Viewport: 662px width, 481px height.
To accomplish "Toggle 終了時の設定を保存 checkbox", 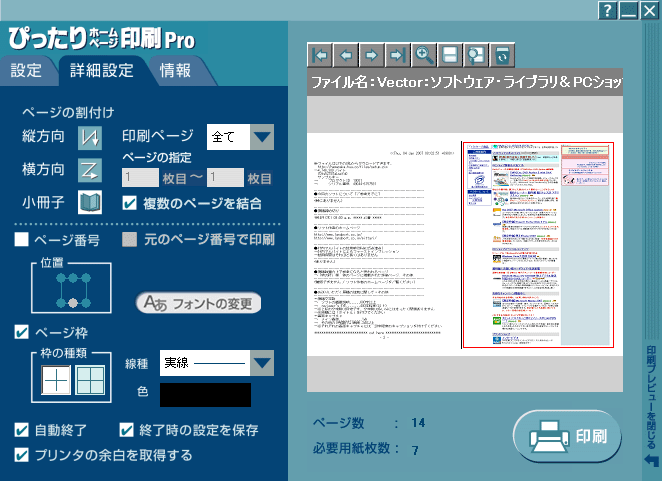I will click(126, 430).
